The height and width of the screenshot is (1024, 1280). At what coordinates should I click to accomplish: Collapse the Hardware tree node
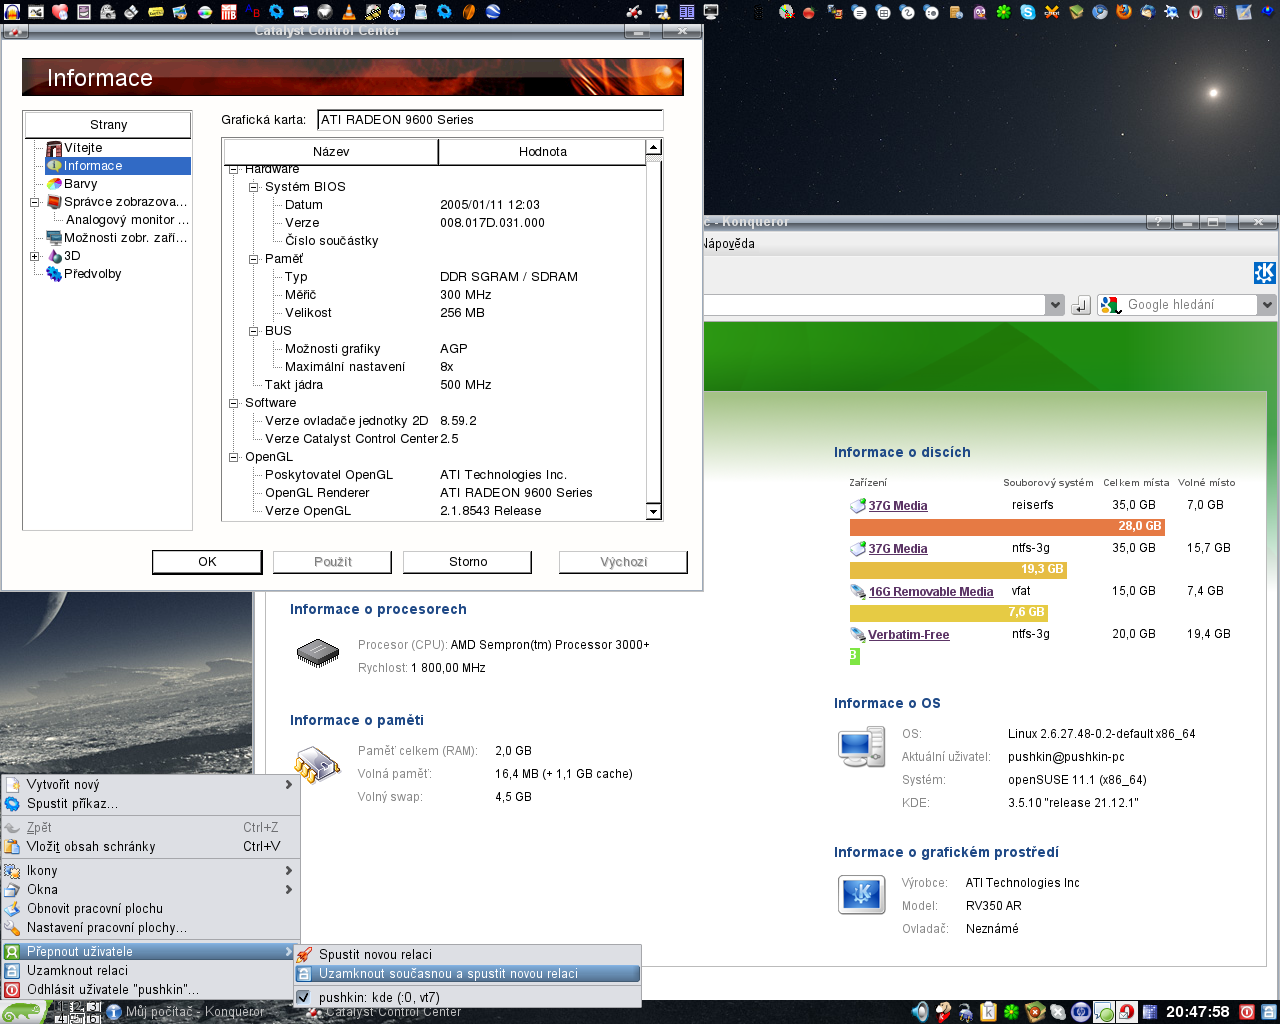234,169
